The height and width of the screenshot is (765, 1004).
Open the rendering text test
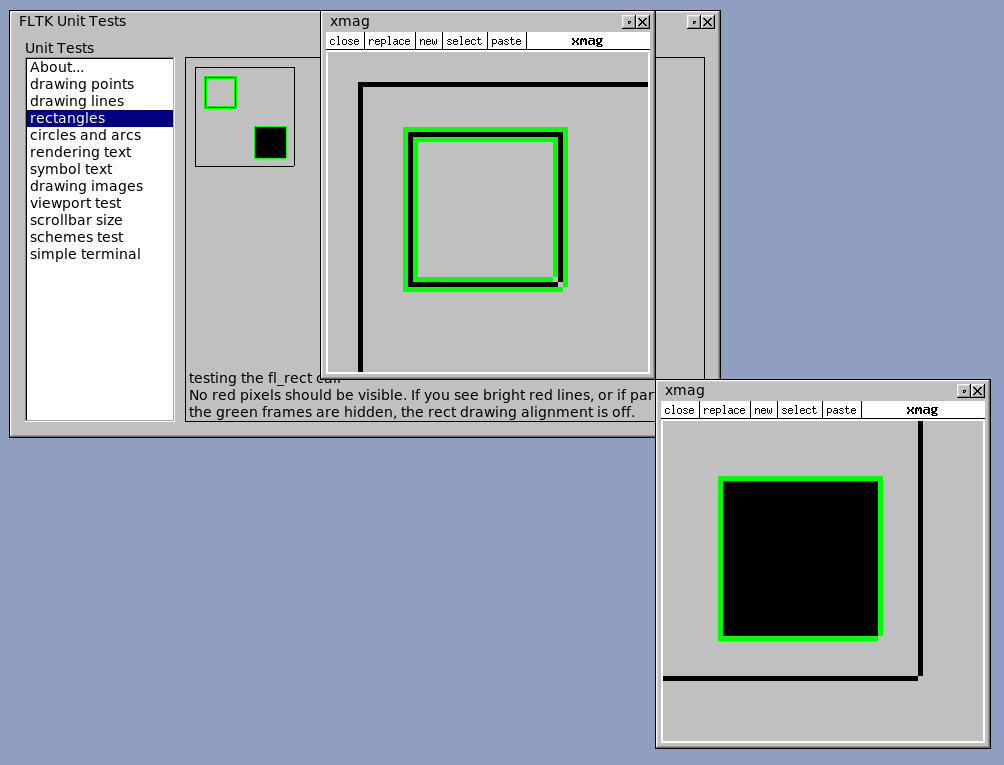tap(83, 152)
